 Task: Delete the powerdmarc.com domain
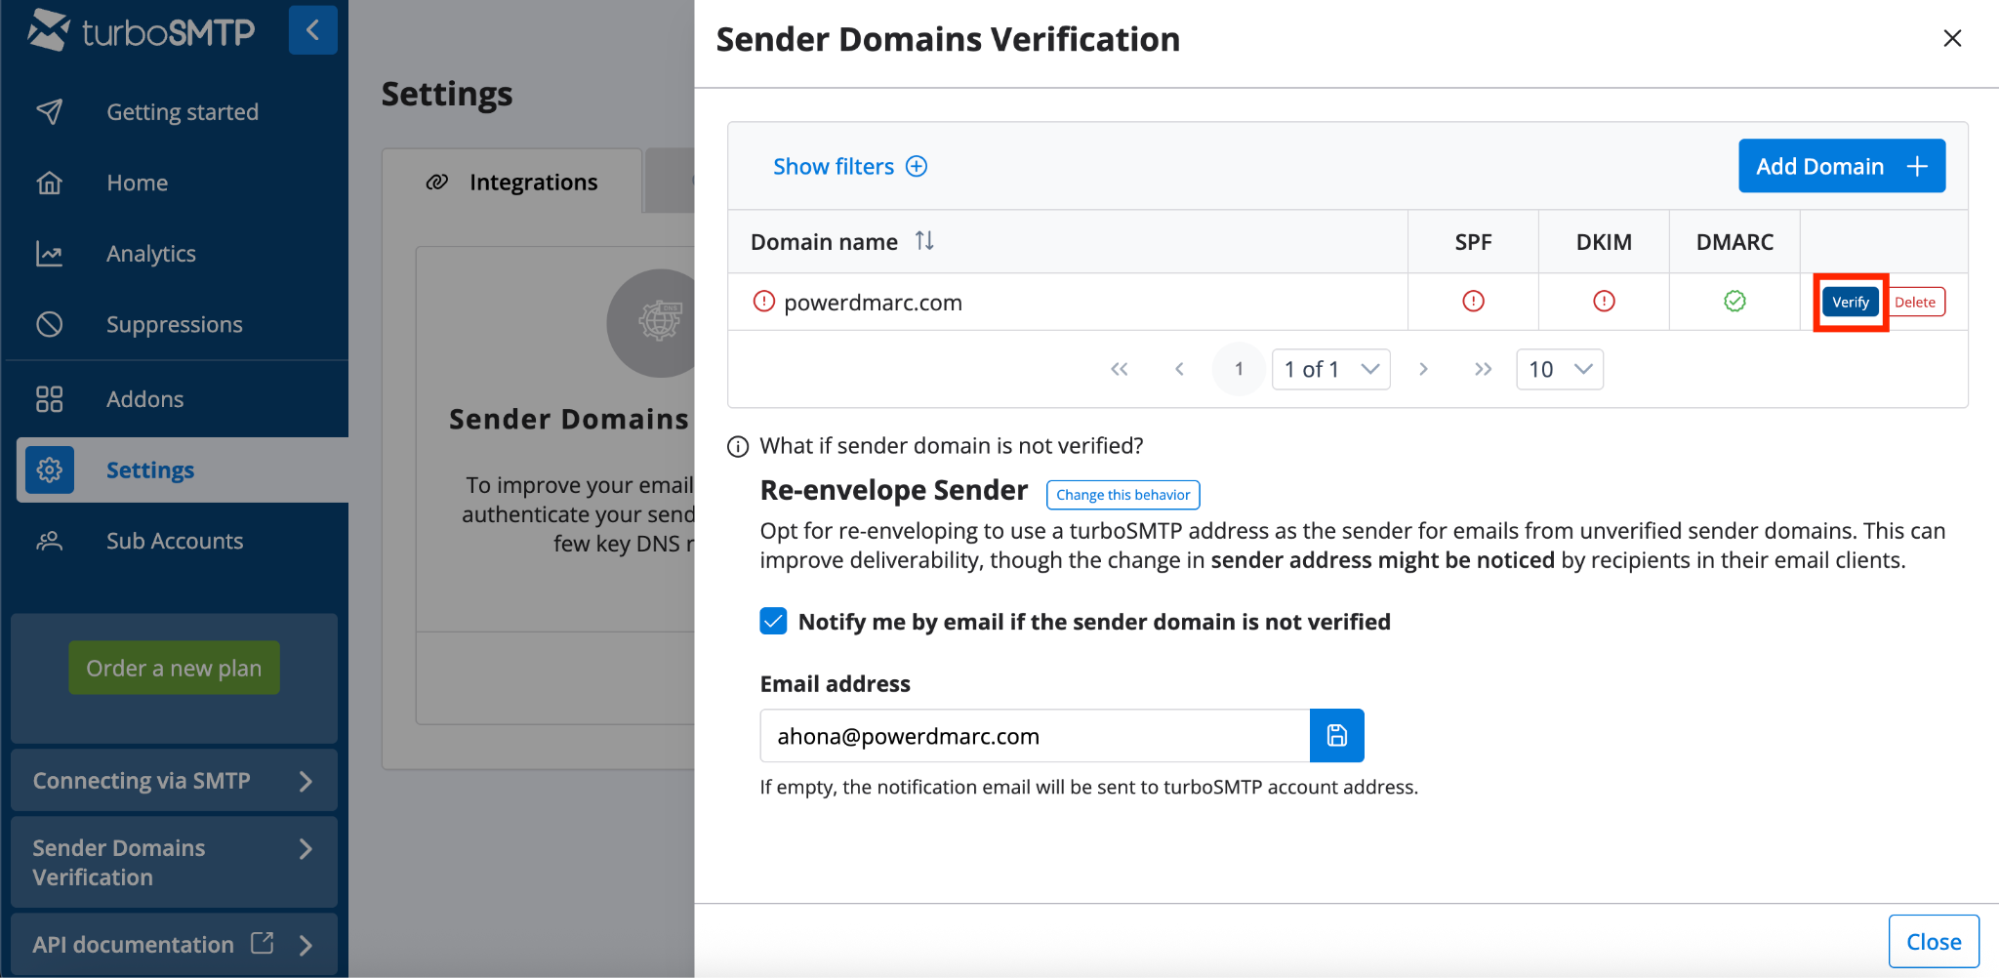coord(1914,302)
